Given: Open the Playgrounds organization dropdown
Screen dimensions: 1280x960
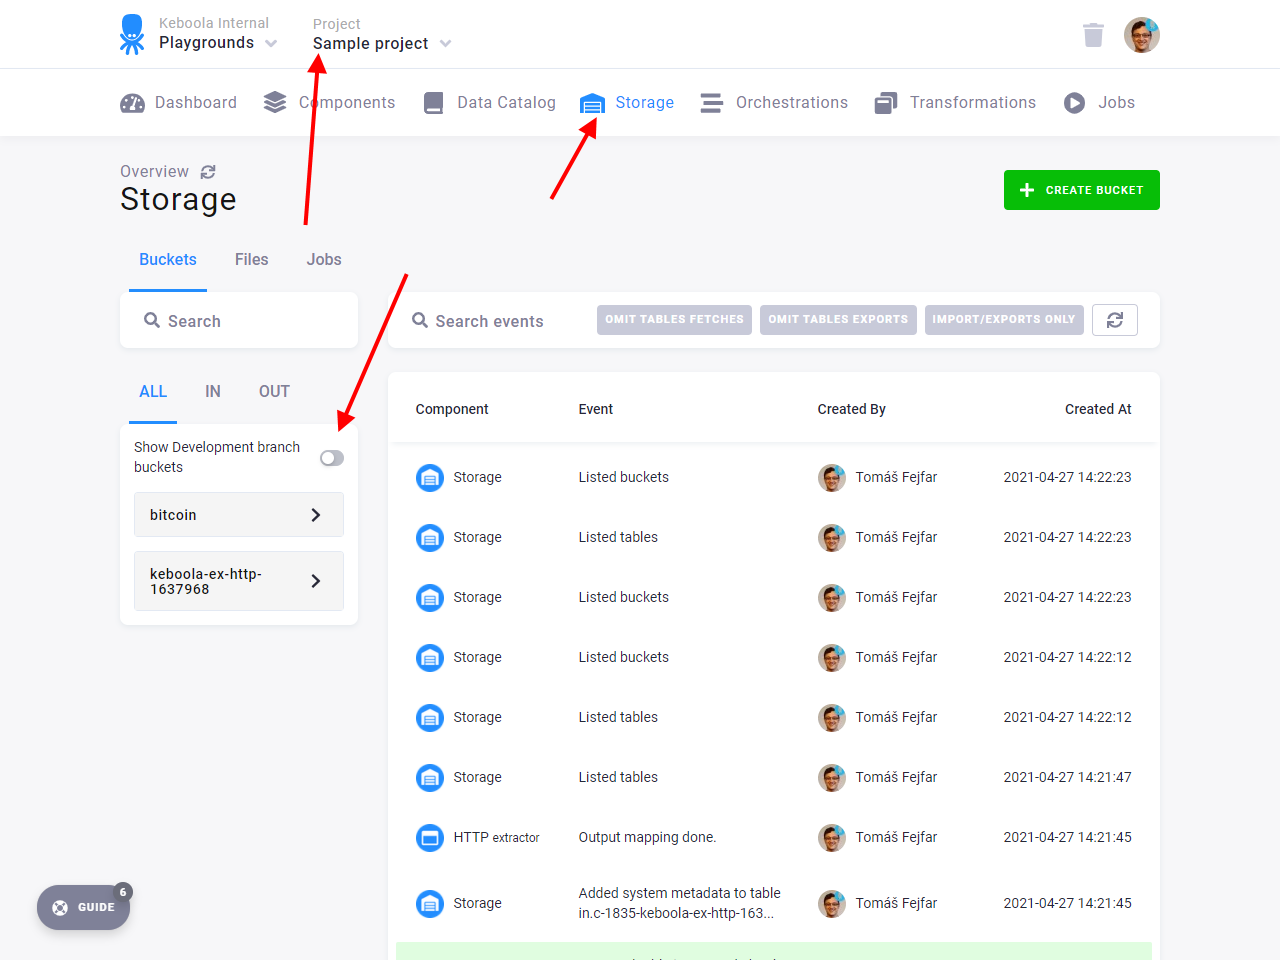Looking at the screenshot, I should tap(218, 43).
